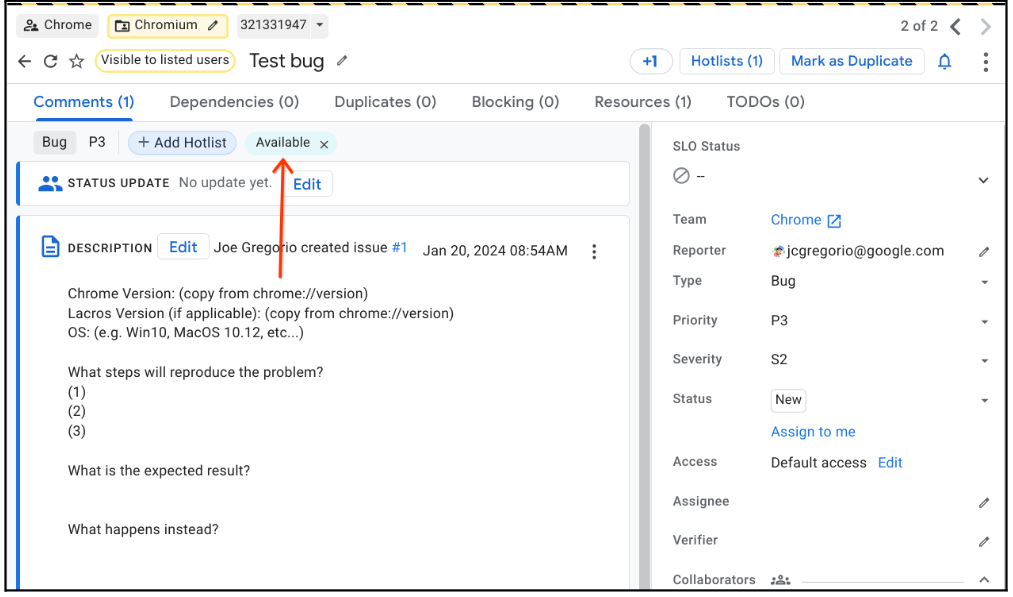
Task: Open the issue ID 321331947 dropdown
Action: coord(319,25)
